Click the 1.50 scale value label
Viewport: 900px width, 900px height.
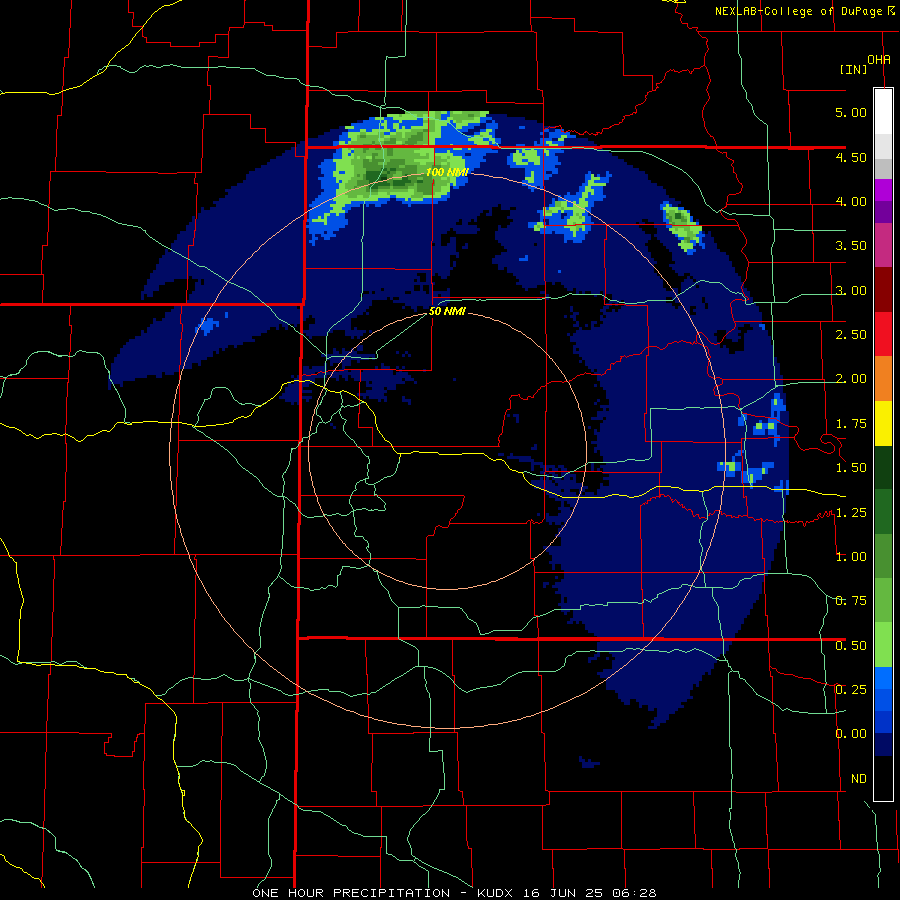(851, 468)
